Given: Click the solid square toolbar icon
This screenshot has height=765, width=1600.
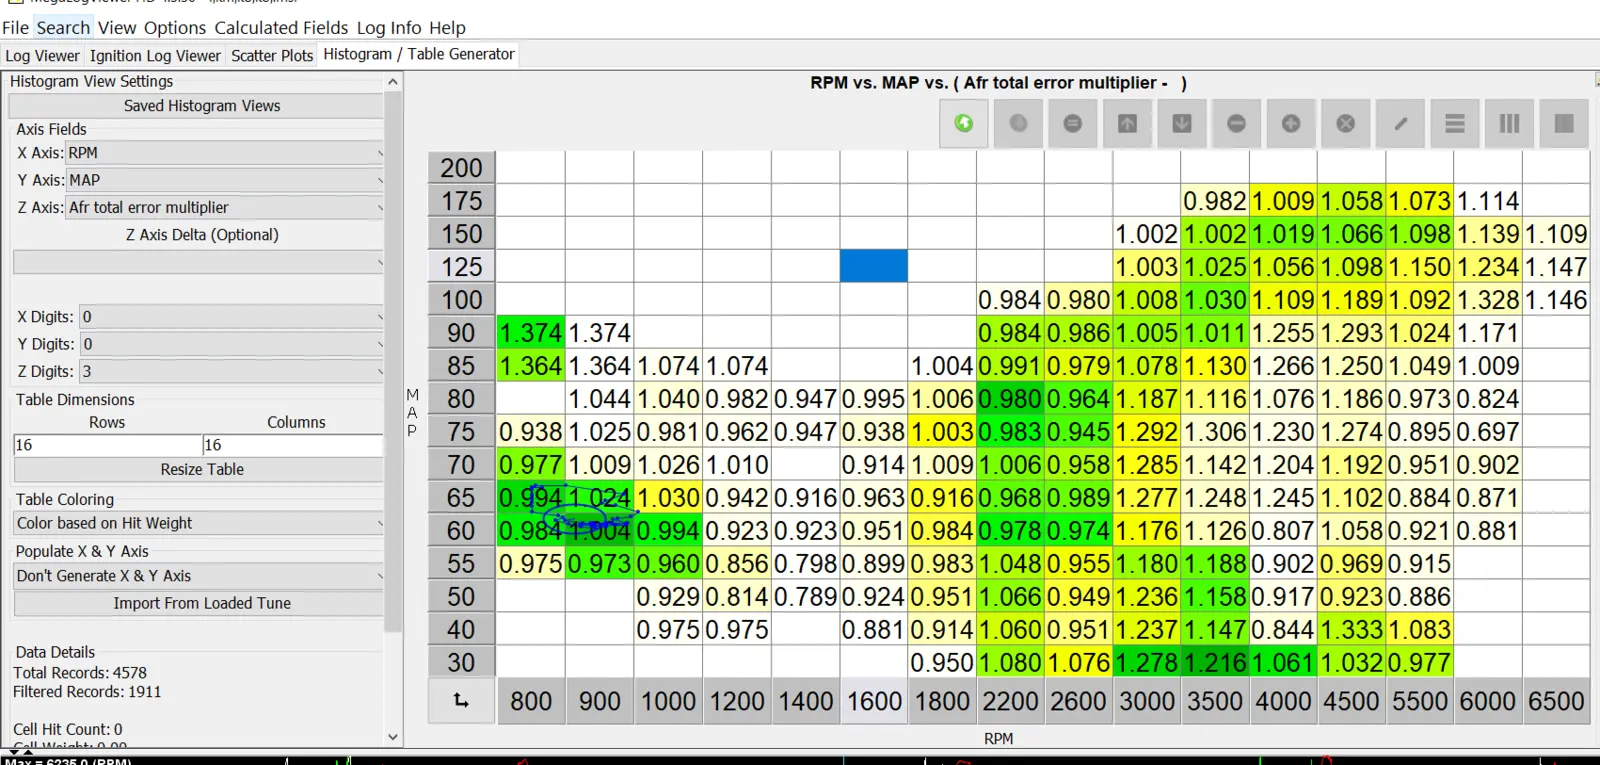Looking at the screenshot, I should [1565, 123].
